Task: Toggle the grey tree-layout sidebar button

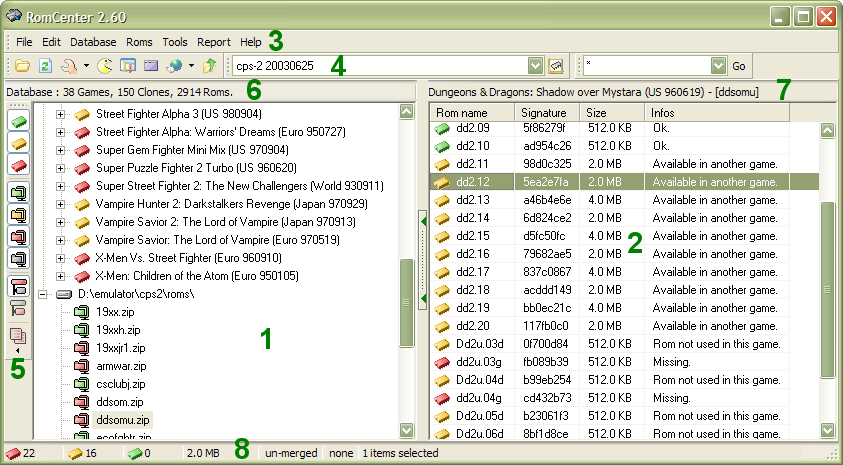Action: click(19, 309)
